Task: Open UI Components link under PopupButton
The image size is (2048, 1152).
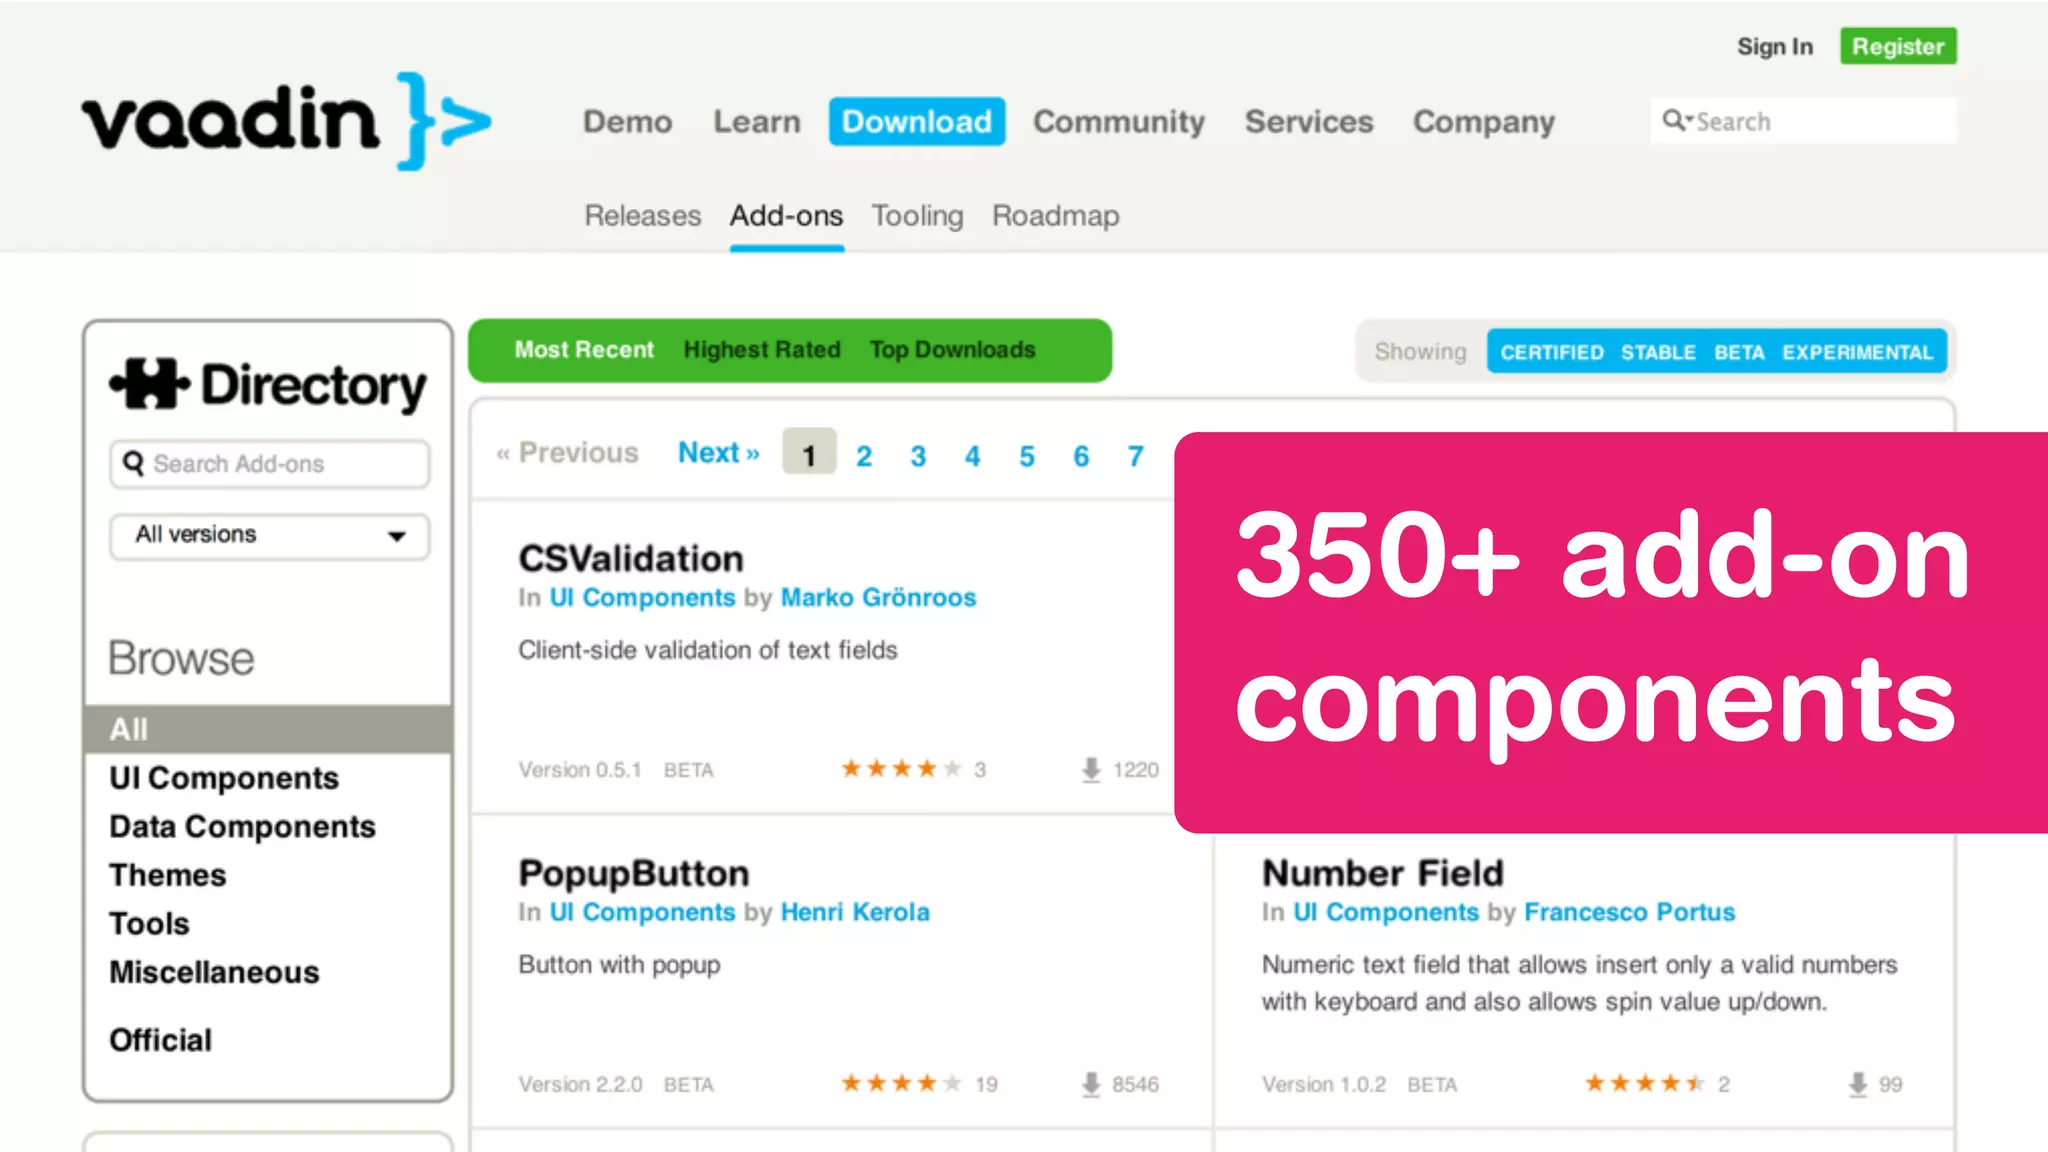Action: point(642,913)
